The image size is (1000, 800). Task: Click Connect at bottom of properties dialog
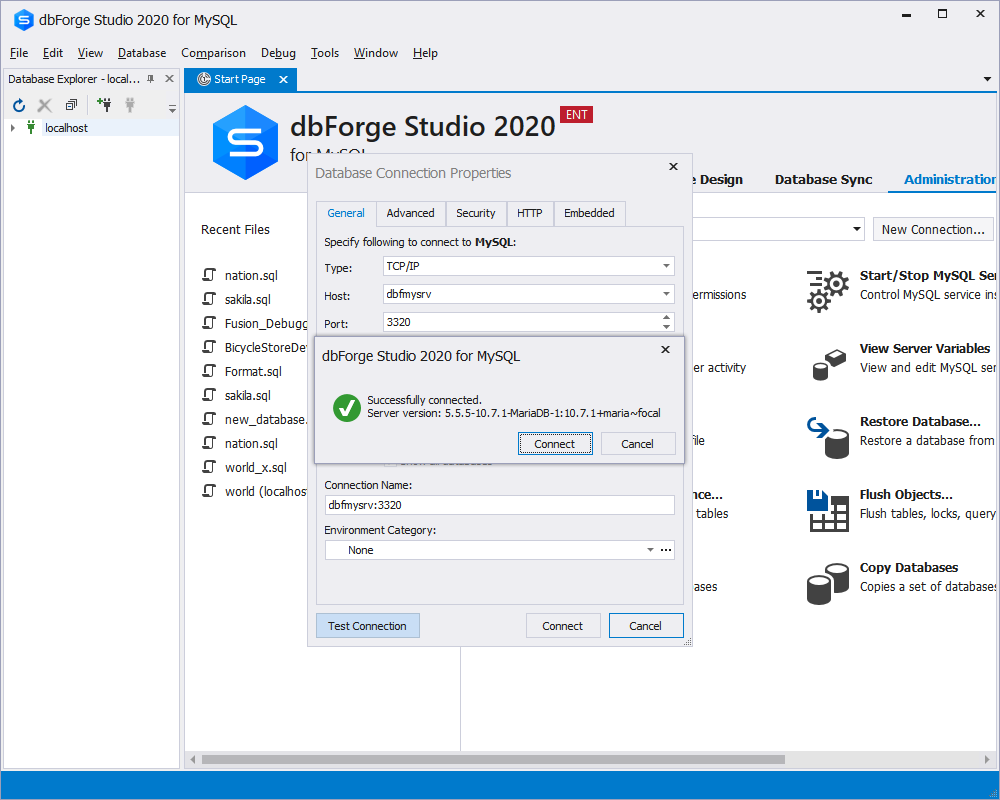pyautogui.click(x=562, y=626)
